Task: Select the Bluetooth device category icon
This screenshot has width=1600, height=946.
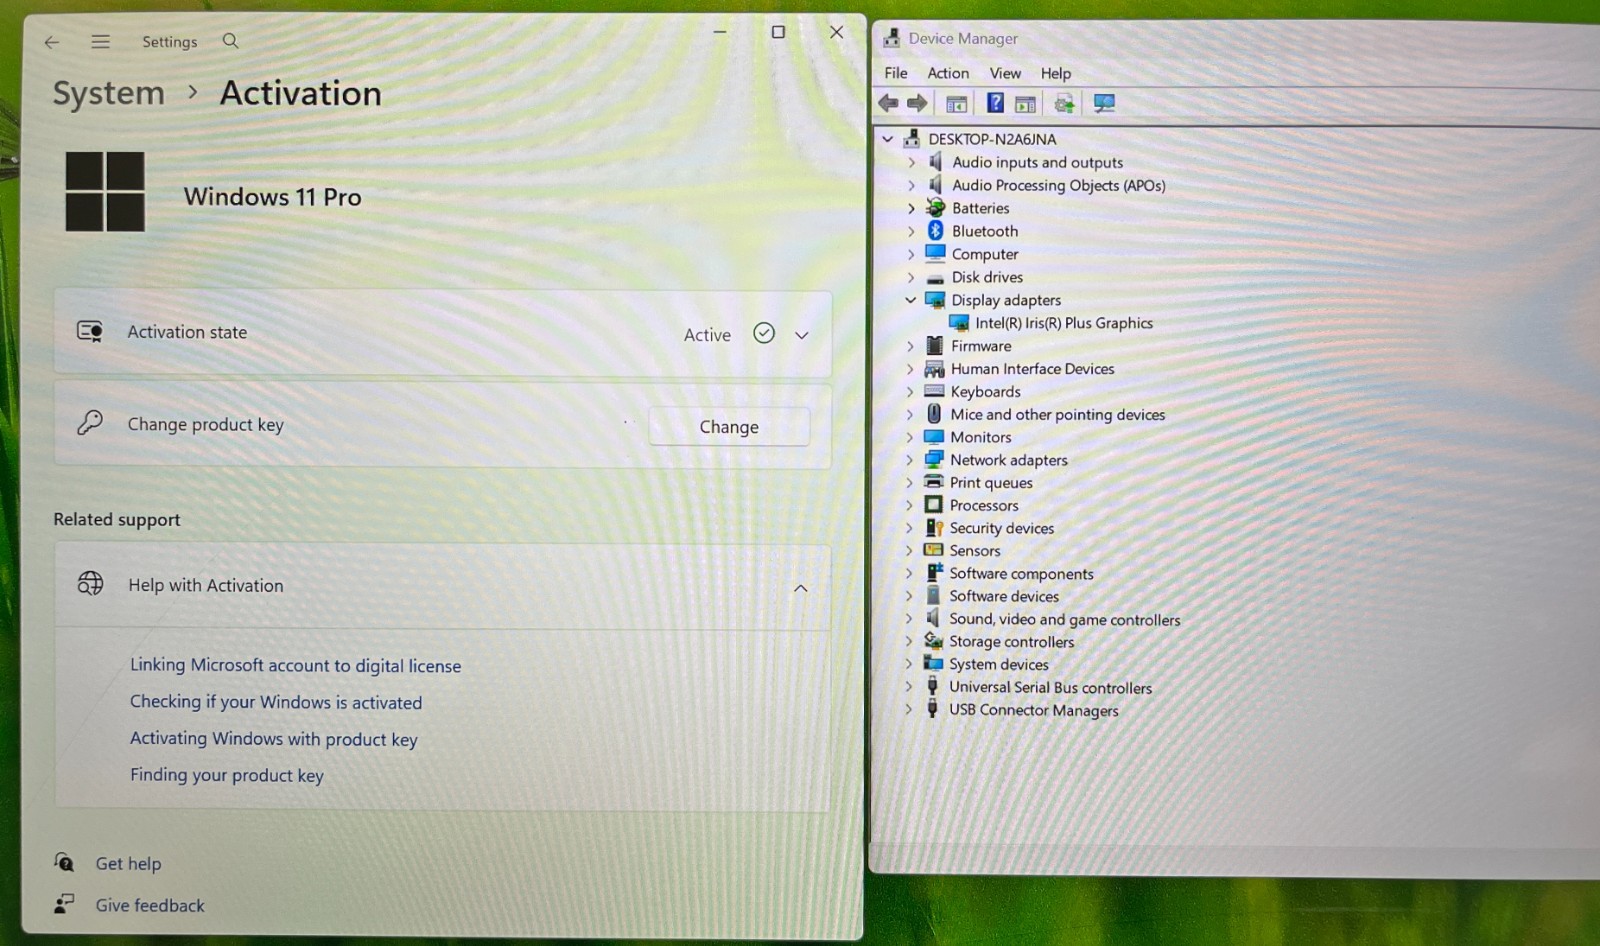Action: 936,231
